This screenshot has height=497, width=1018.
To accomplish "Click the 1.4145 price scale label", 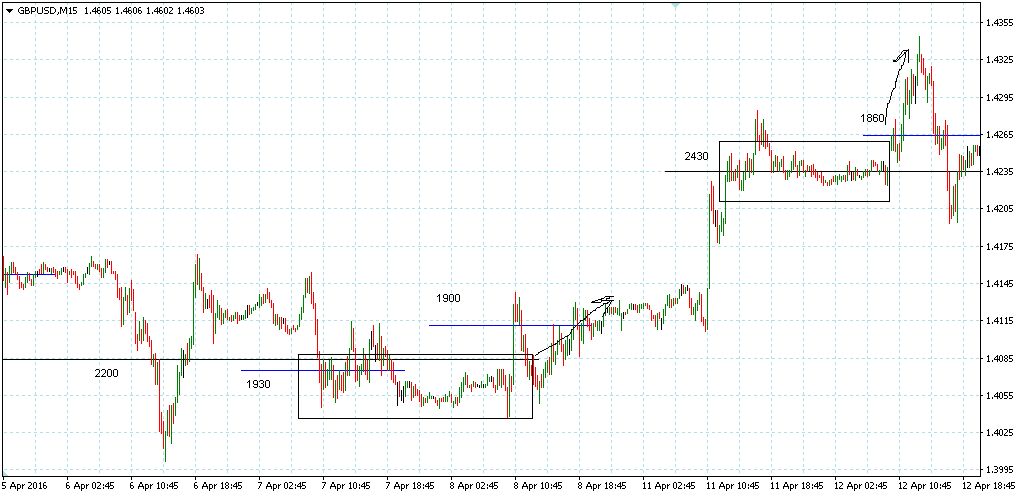I will pyautogui.click(x=999, y=284).
